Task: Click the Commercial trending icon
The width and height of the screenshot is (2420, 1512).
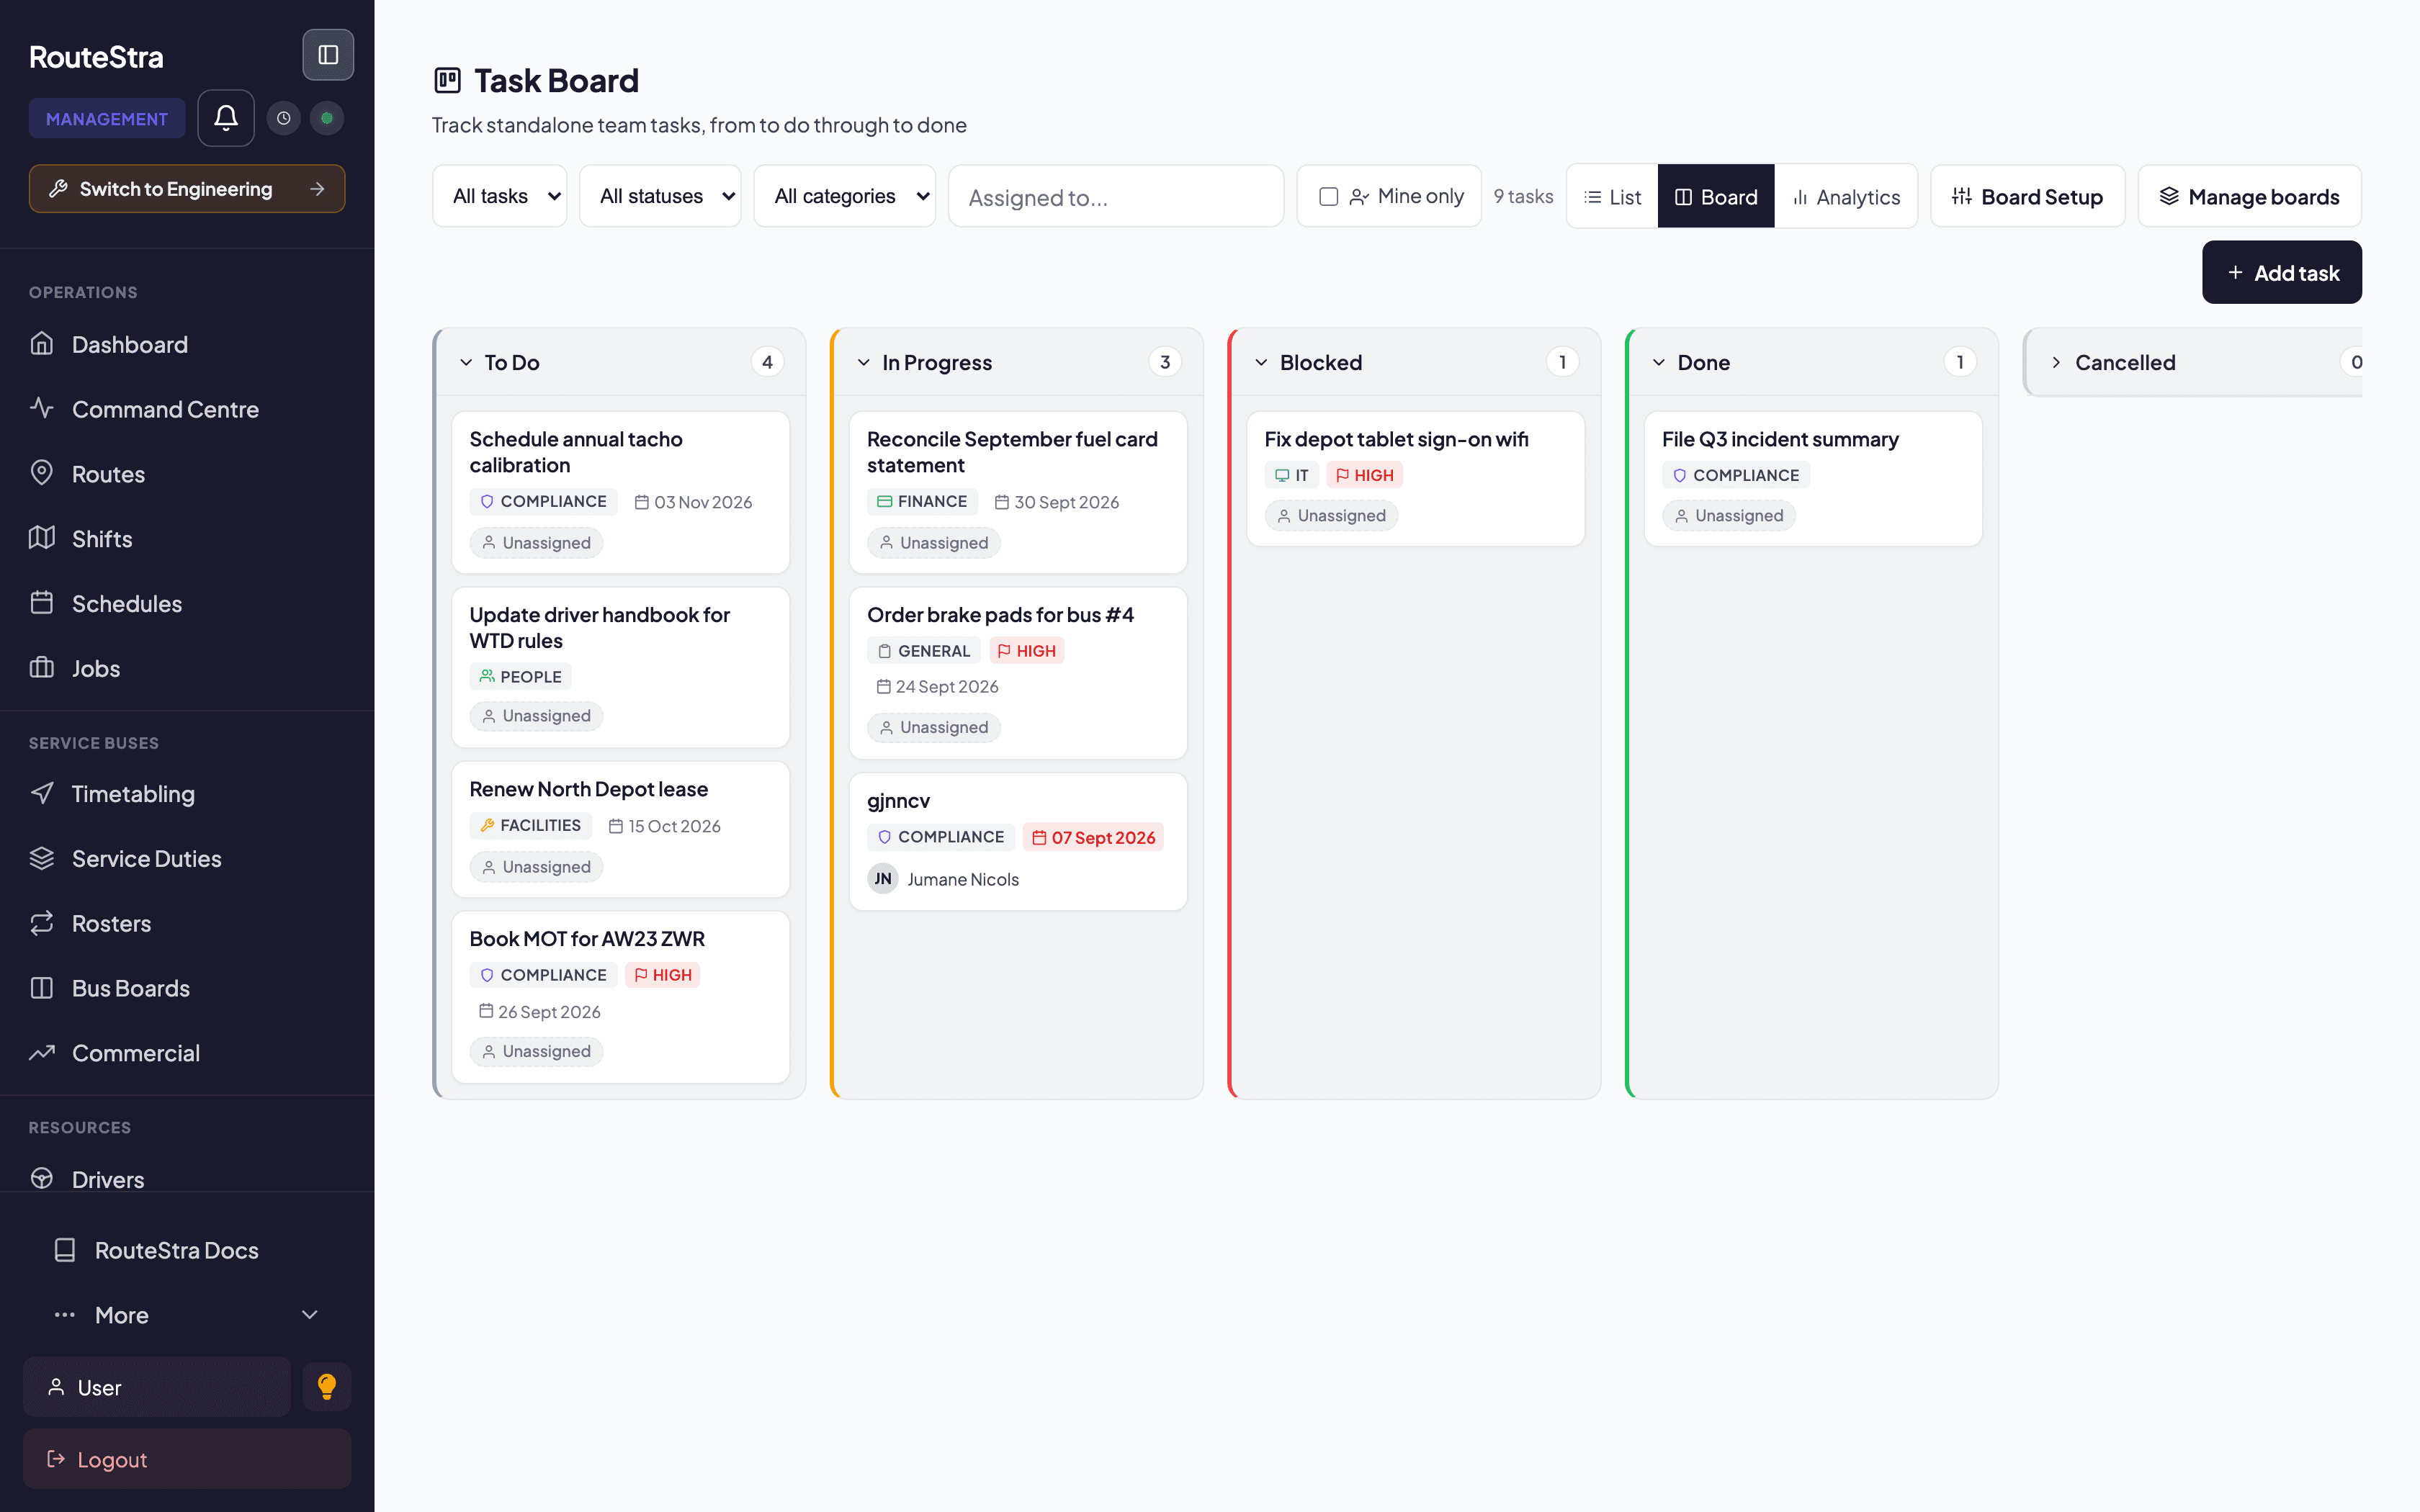Action: point(42,1052)
